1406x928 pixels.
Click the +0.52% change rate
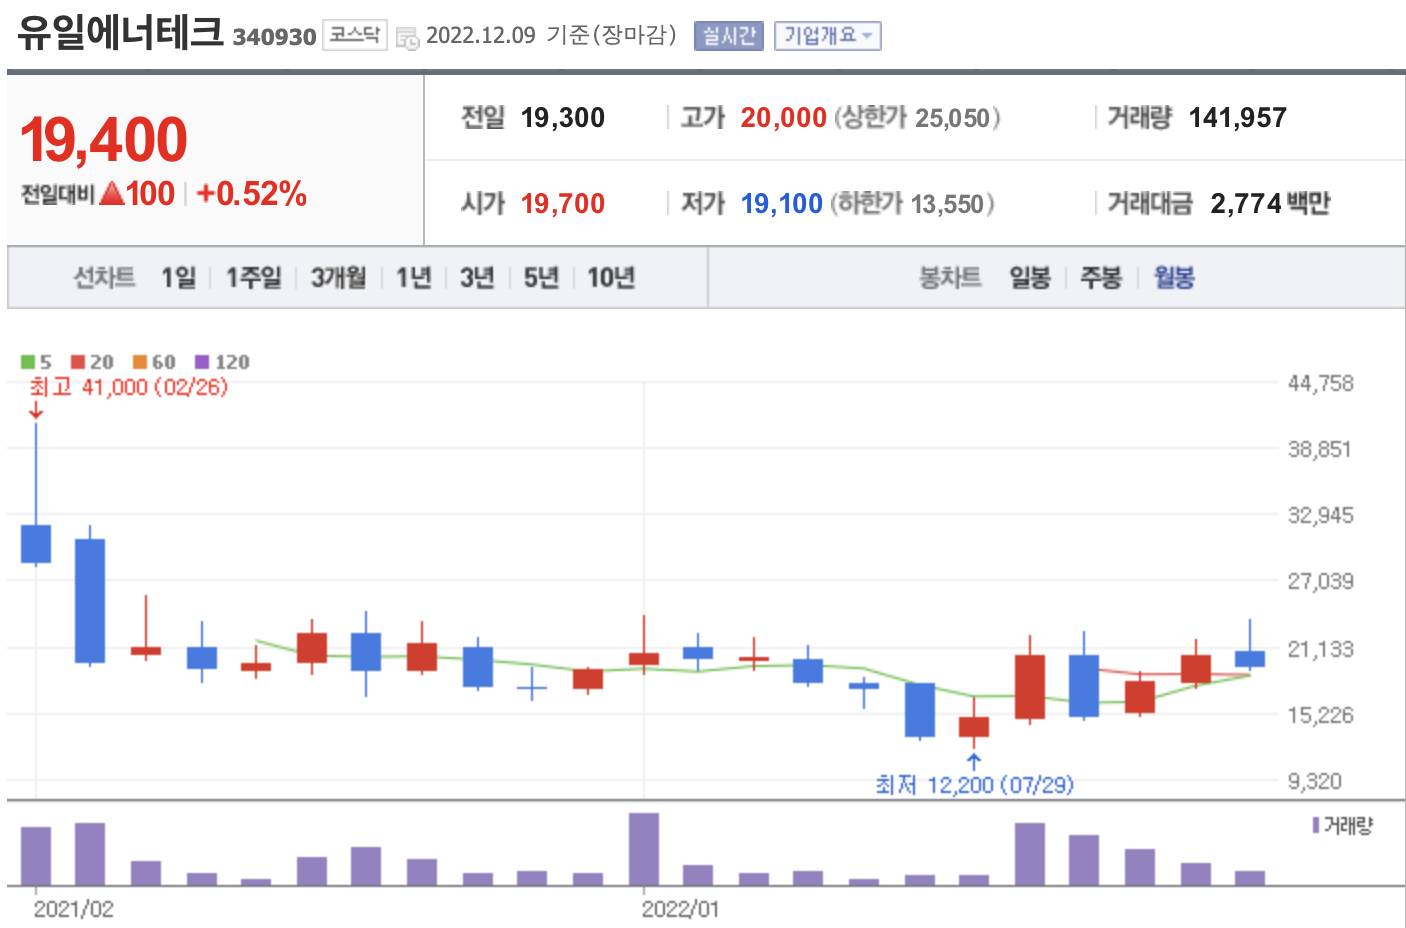252,194
